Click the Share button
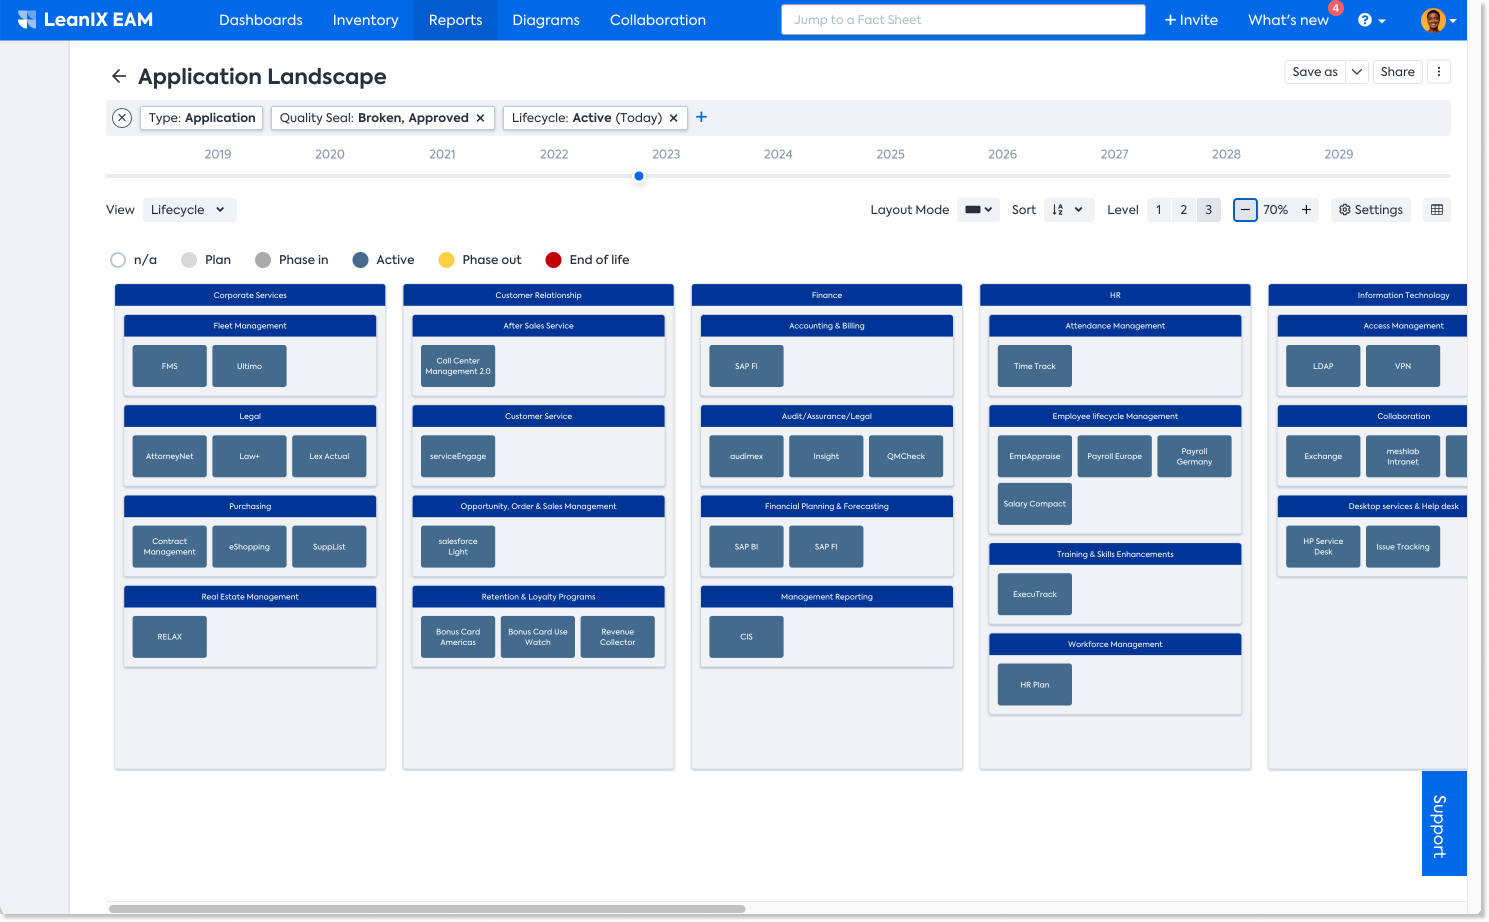 pos(1397,72)
